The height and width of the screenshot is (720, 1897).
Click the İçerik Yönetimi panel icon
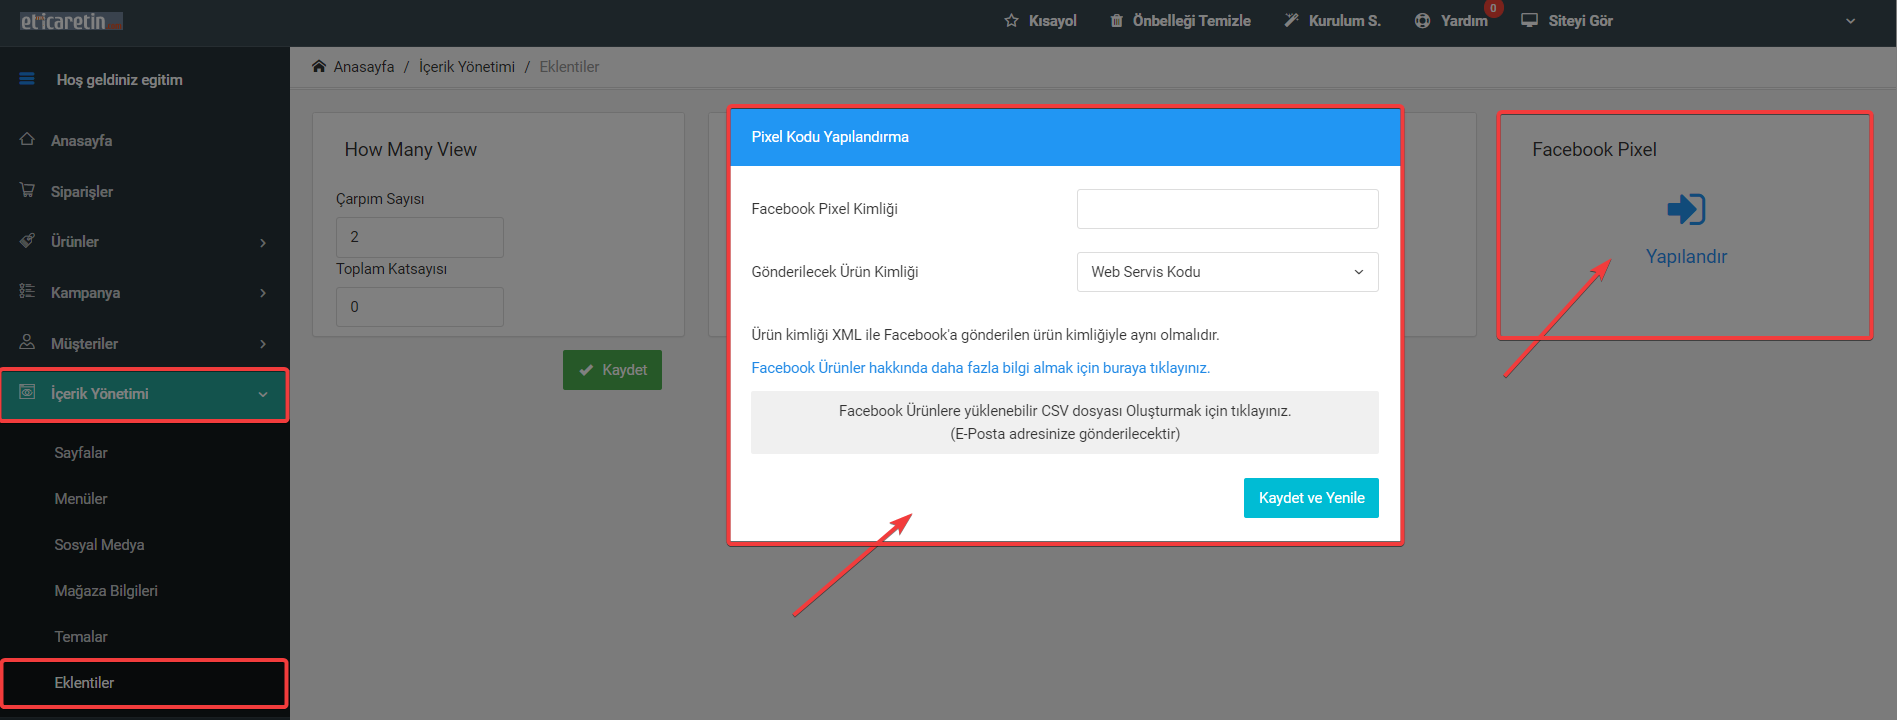[x=27, y=393]
